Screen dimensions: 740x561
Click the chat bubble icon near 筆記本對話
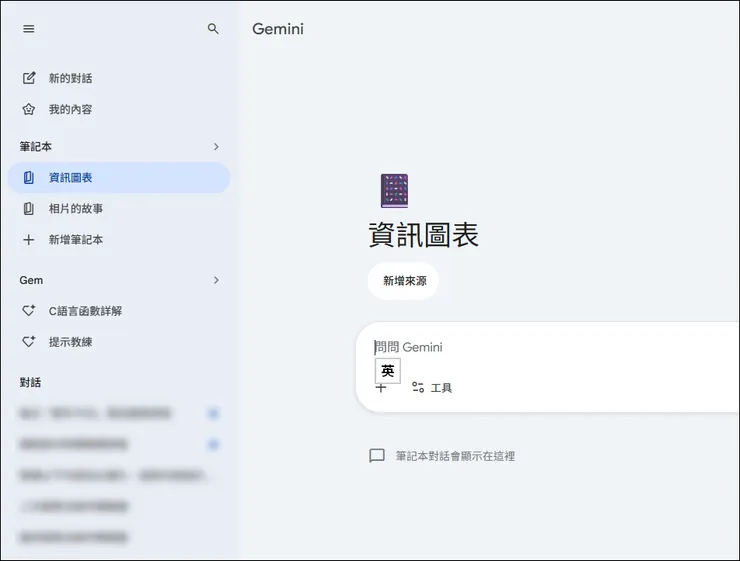tap(377, 456)
